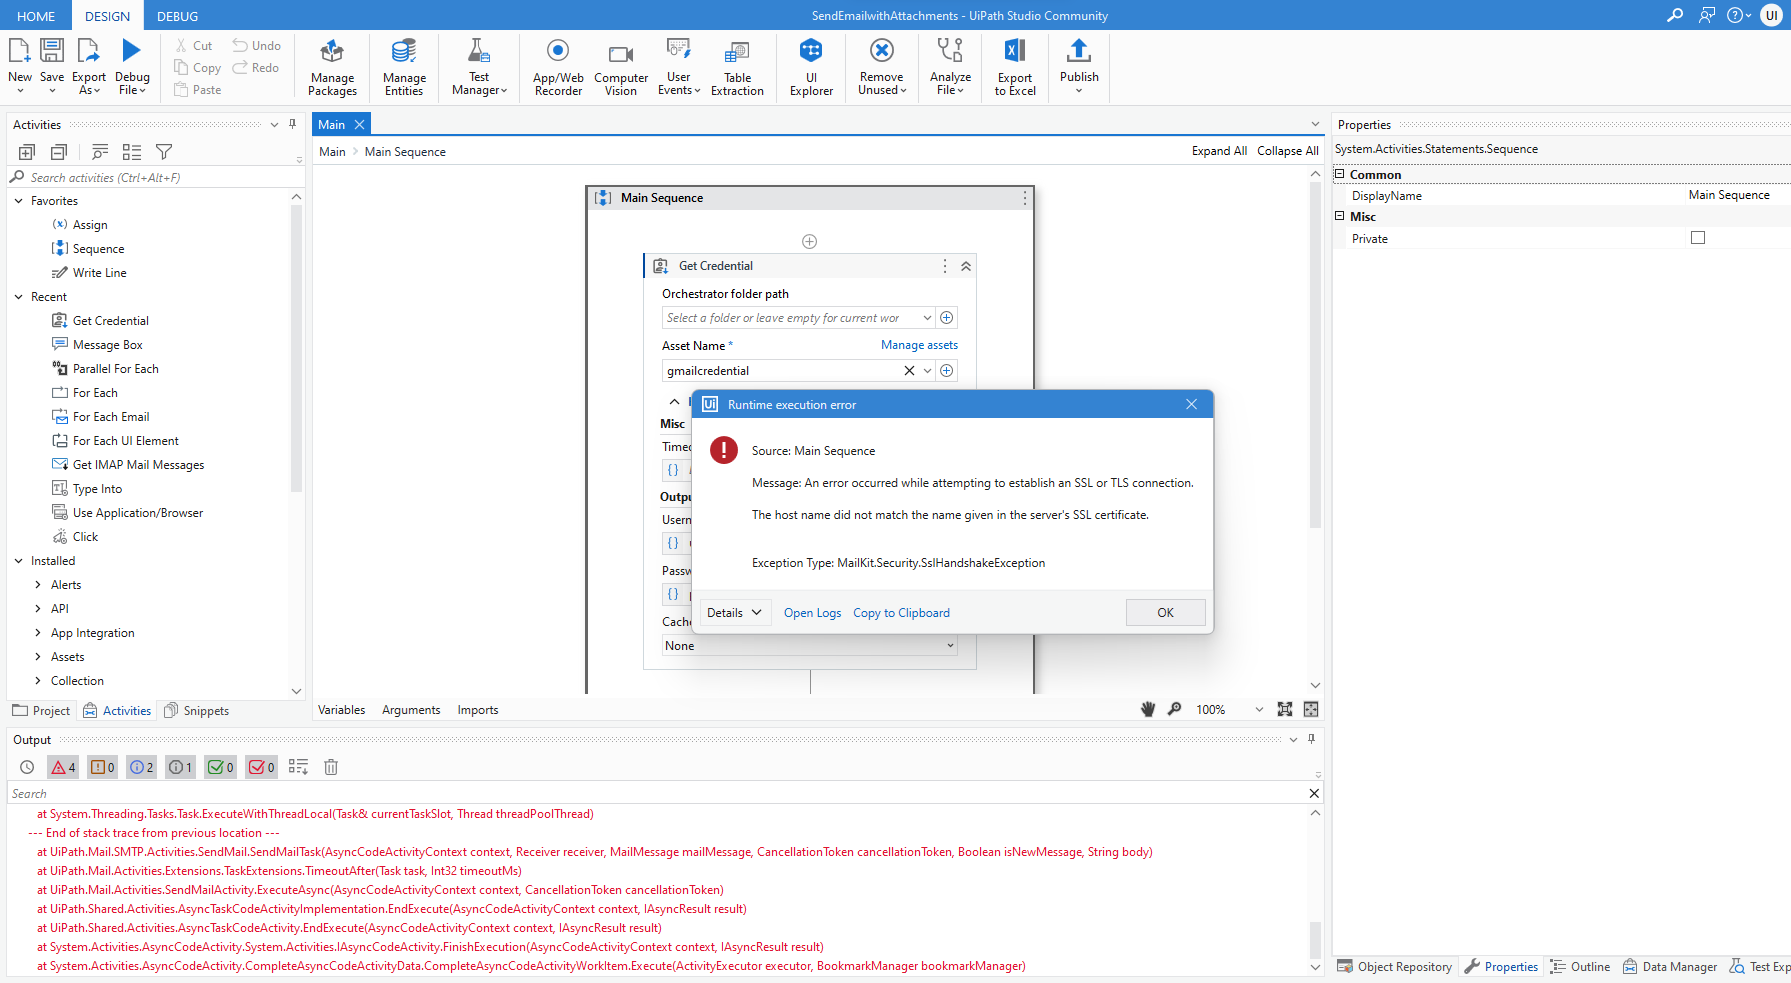Image resolution: width=1791 pixels, height=983 pixels.
Task: Run Analyze File
Action: (950, 67)
